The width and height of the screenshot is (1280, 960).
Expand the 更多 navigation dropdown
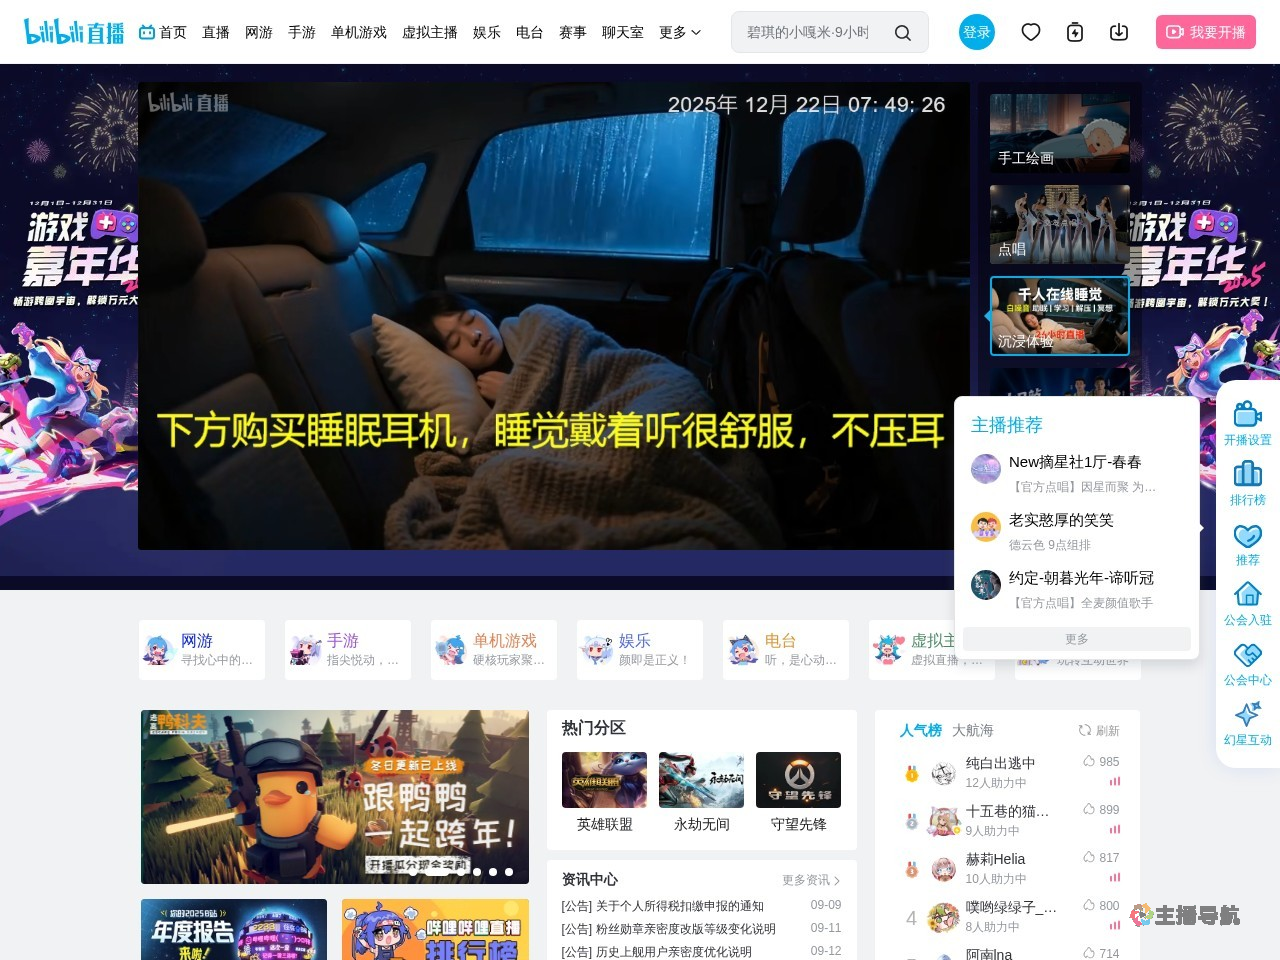point(680,33)
